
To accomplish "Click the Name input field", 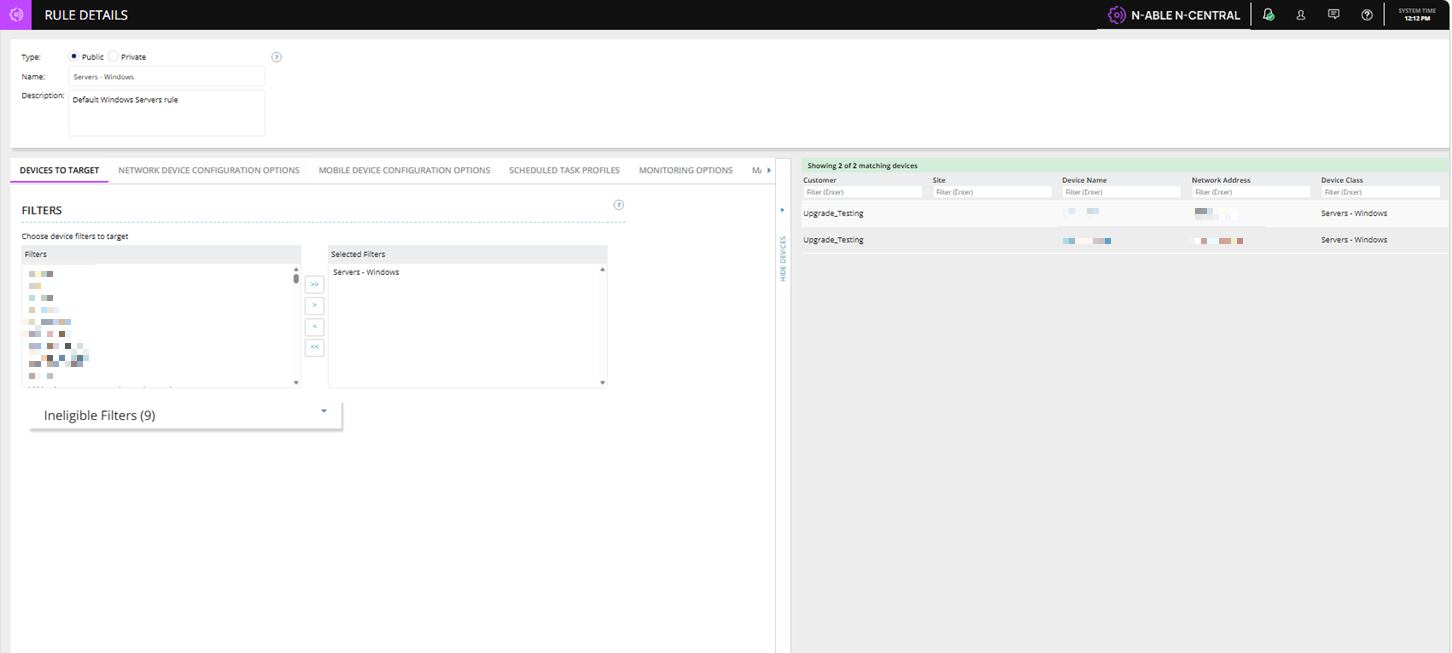I will point(167,76).
